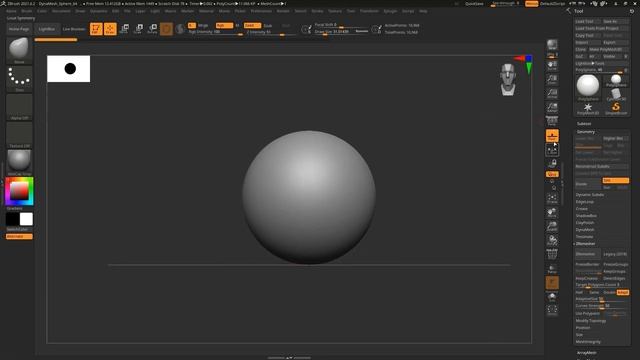Adjust the Draw Size slider
Image resolution: width=640 pixels, height=360 pixels.
[341, 31]
